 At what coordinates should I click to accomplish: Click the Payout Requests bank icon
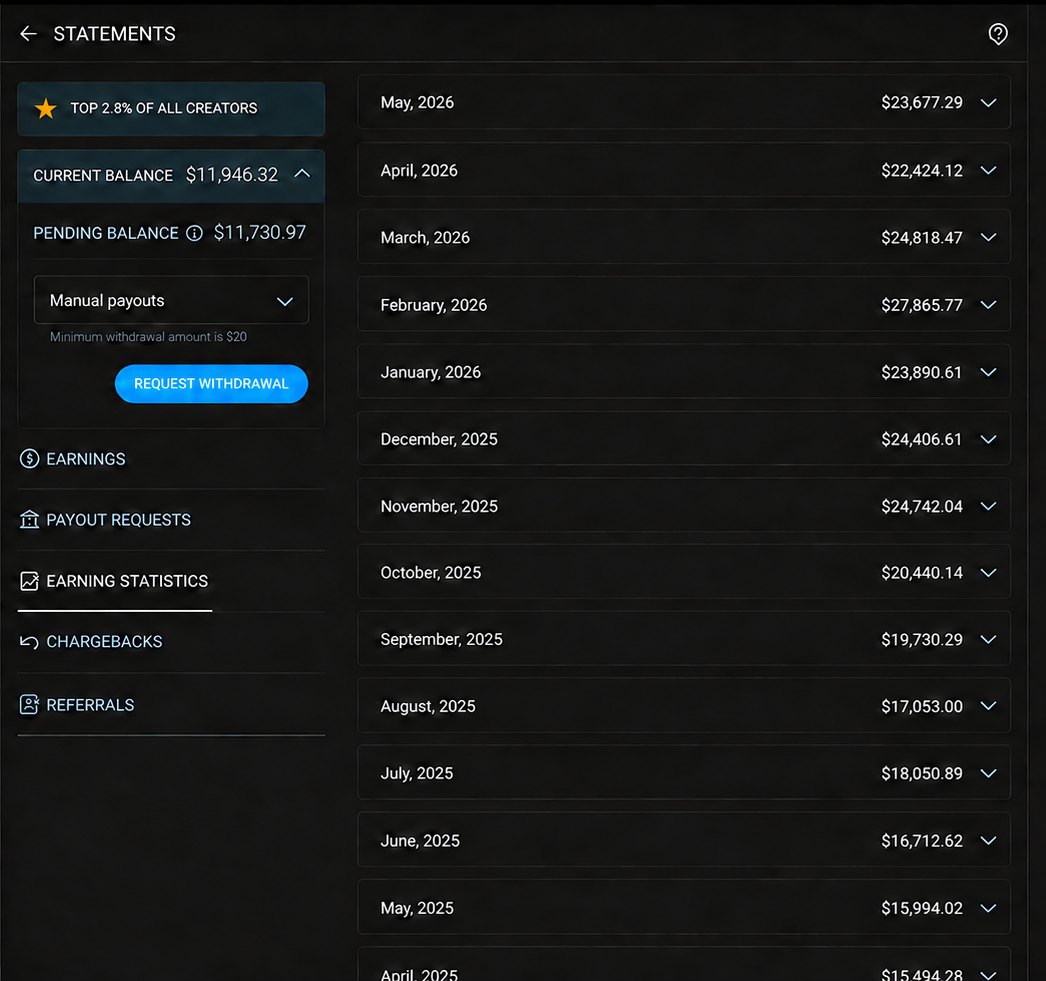(29, 520)
